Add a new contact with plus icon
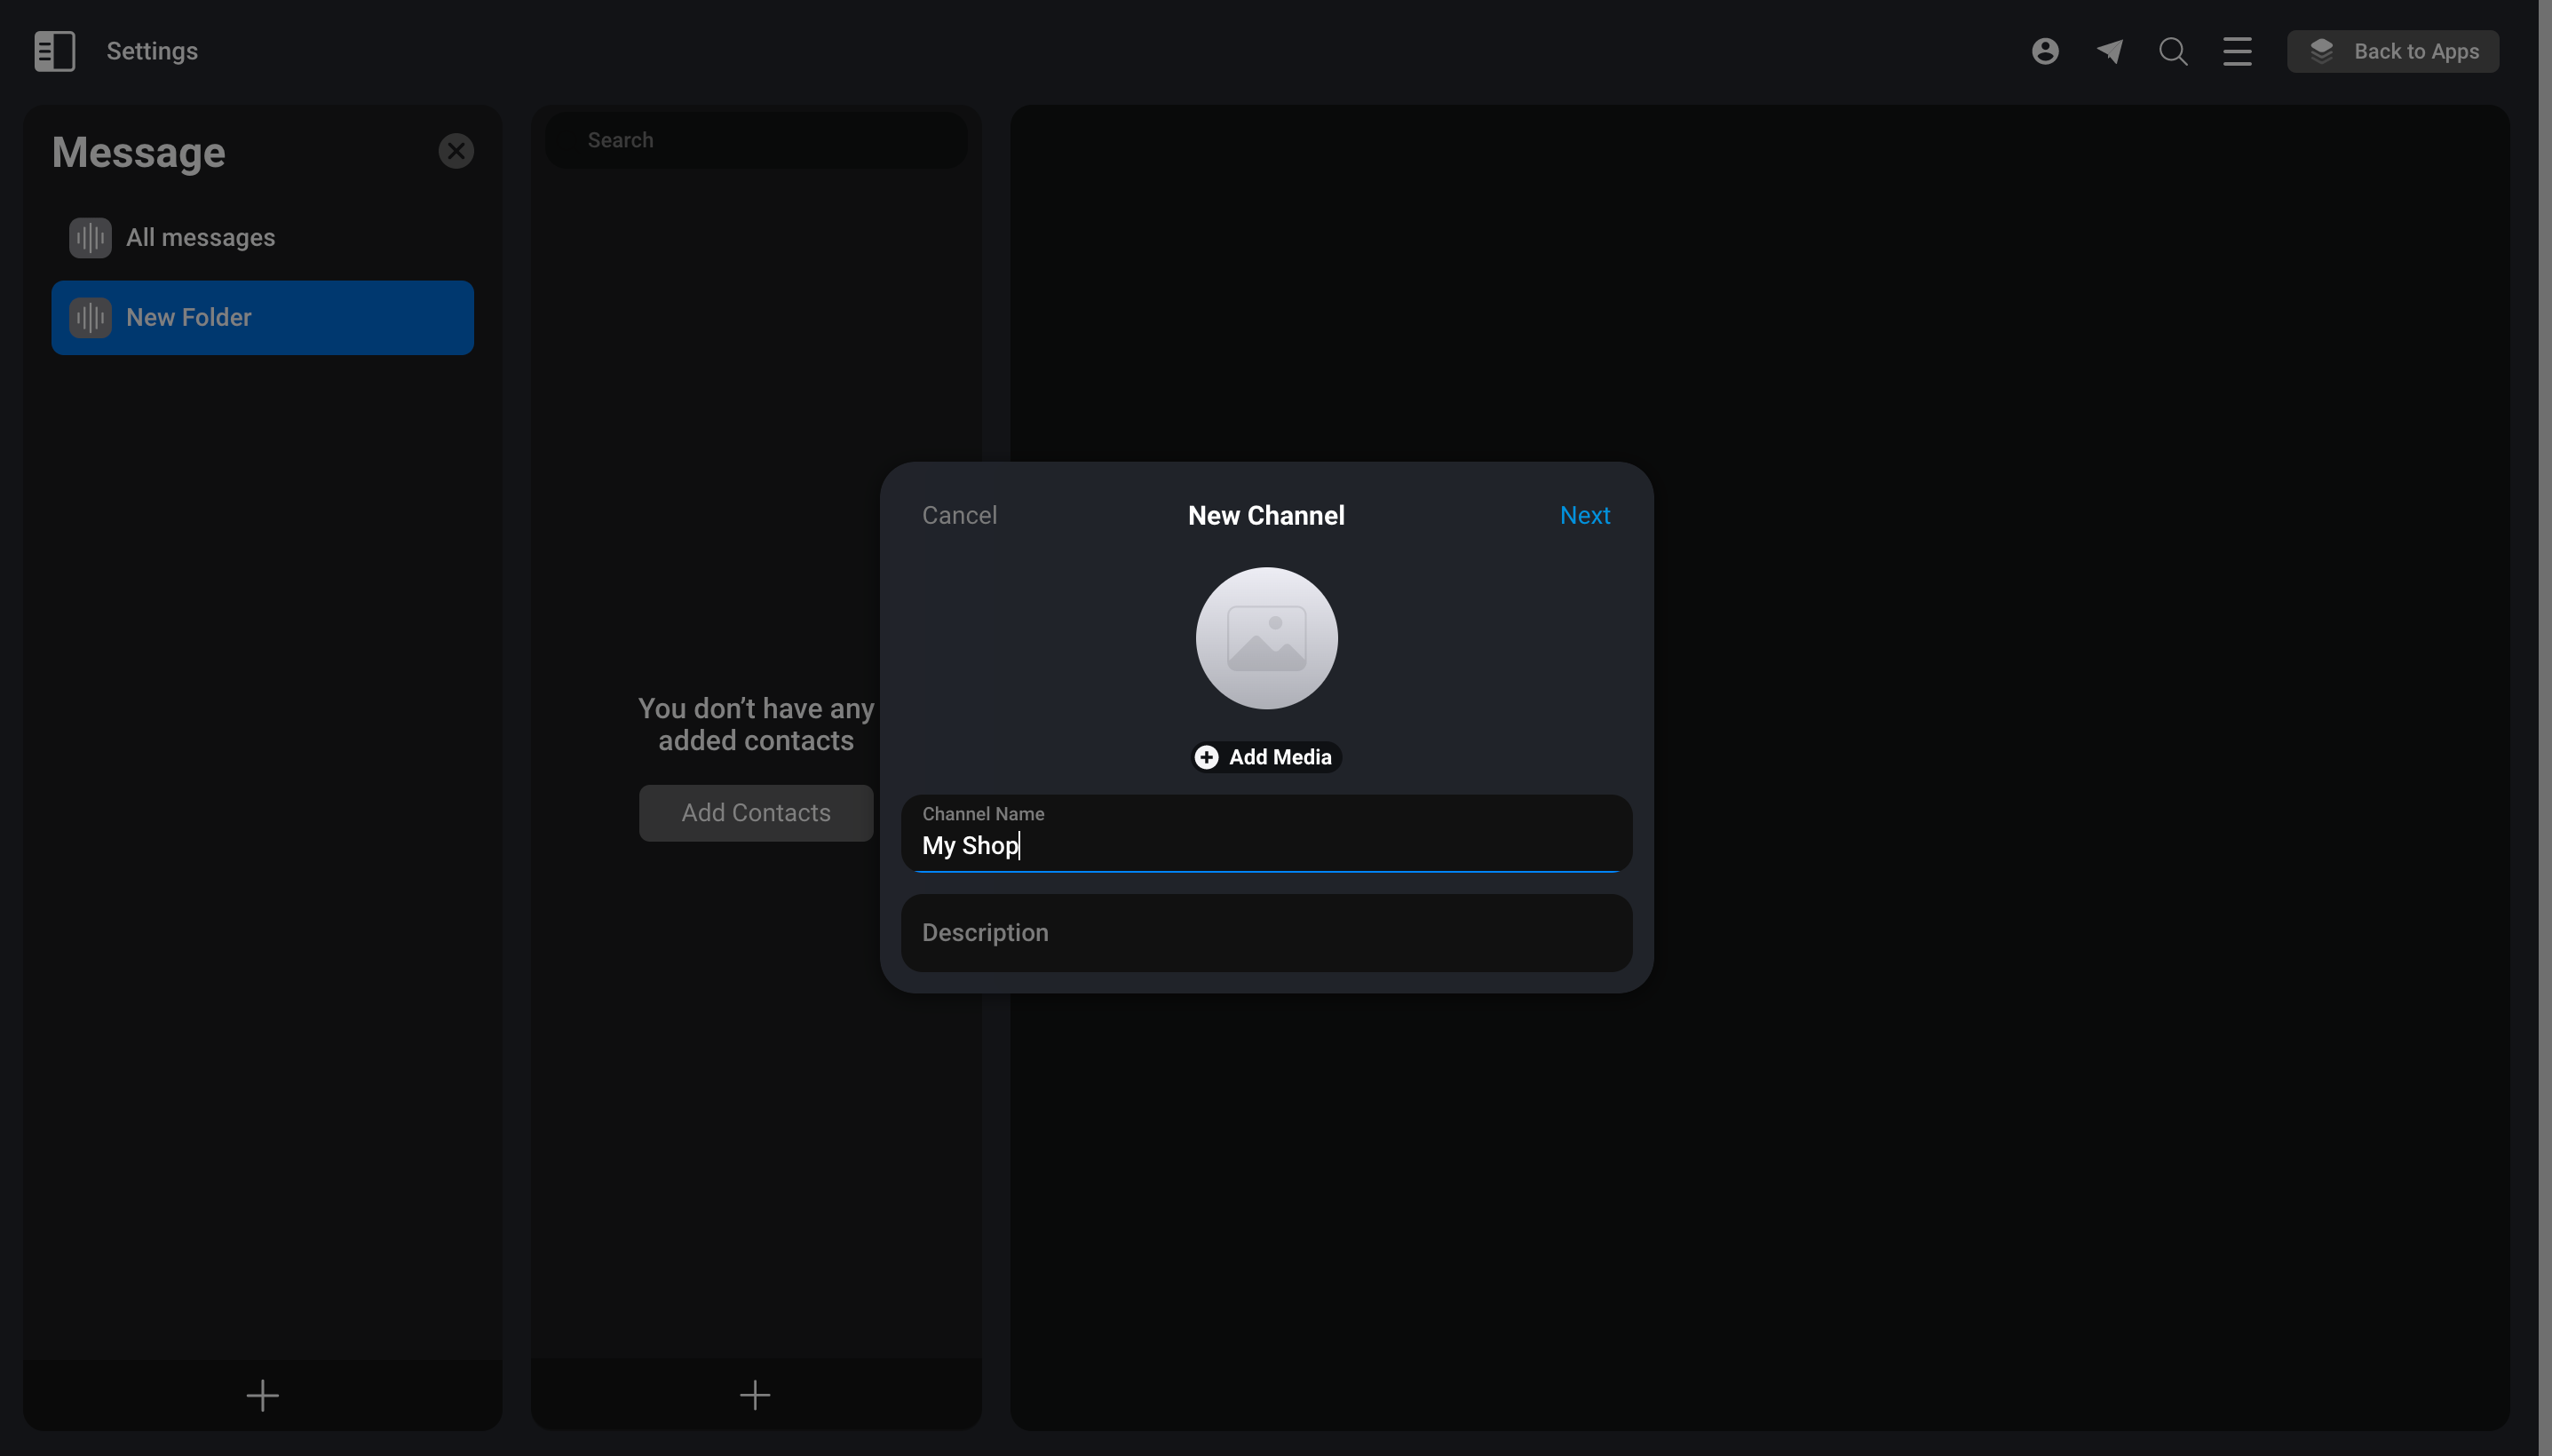 [755, 1395]
